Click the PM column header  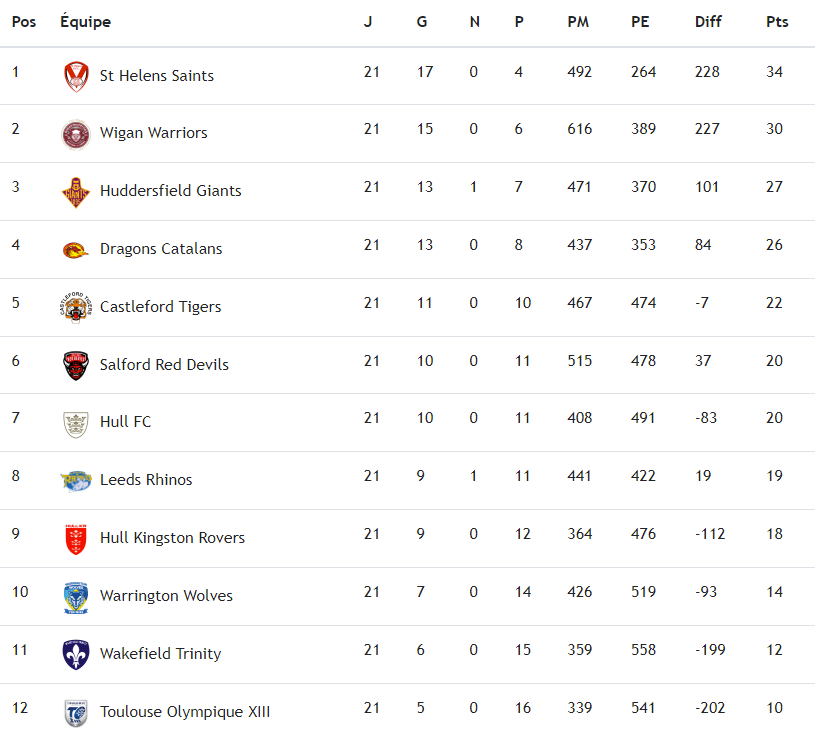pos(578,22)
